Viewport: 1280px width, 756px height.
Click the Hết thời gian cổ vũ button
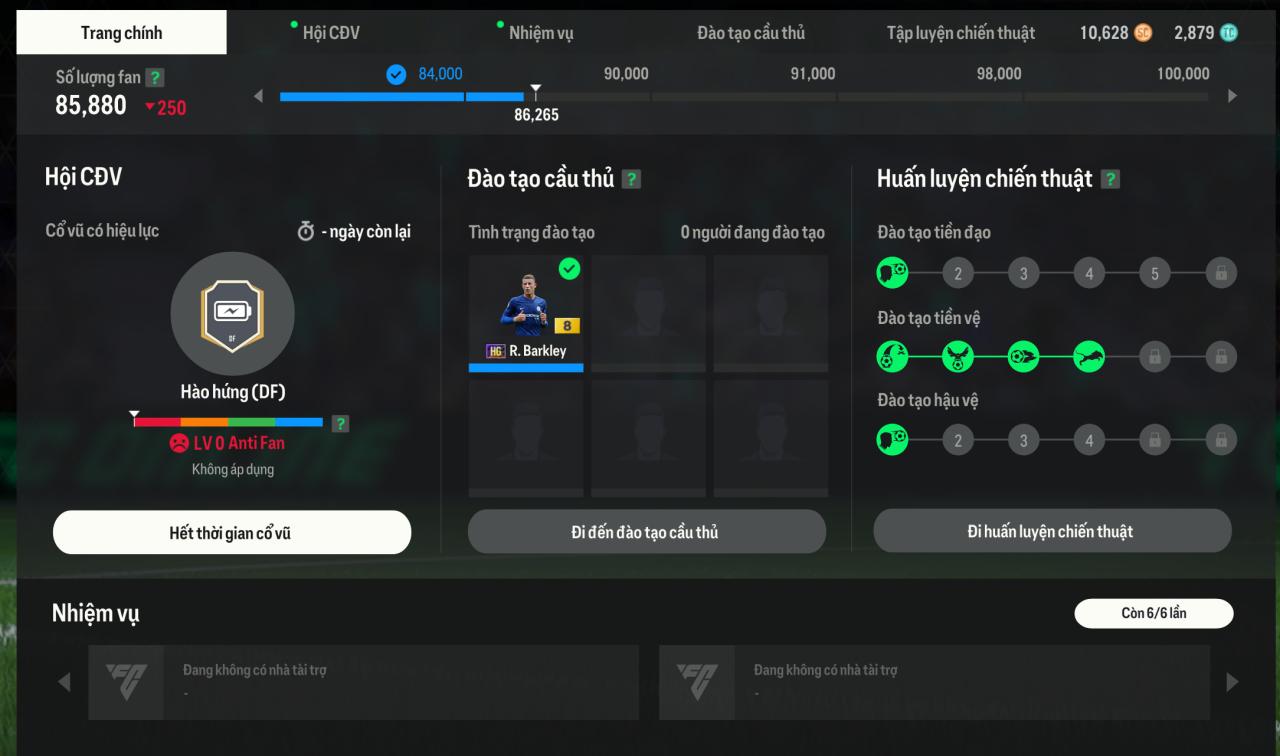point(232,532)
